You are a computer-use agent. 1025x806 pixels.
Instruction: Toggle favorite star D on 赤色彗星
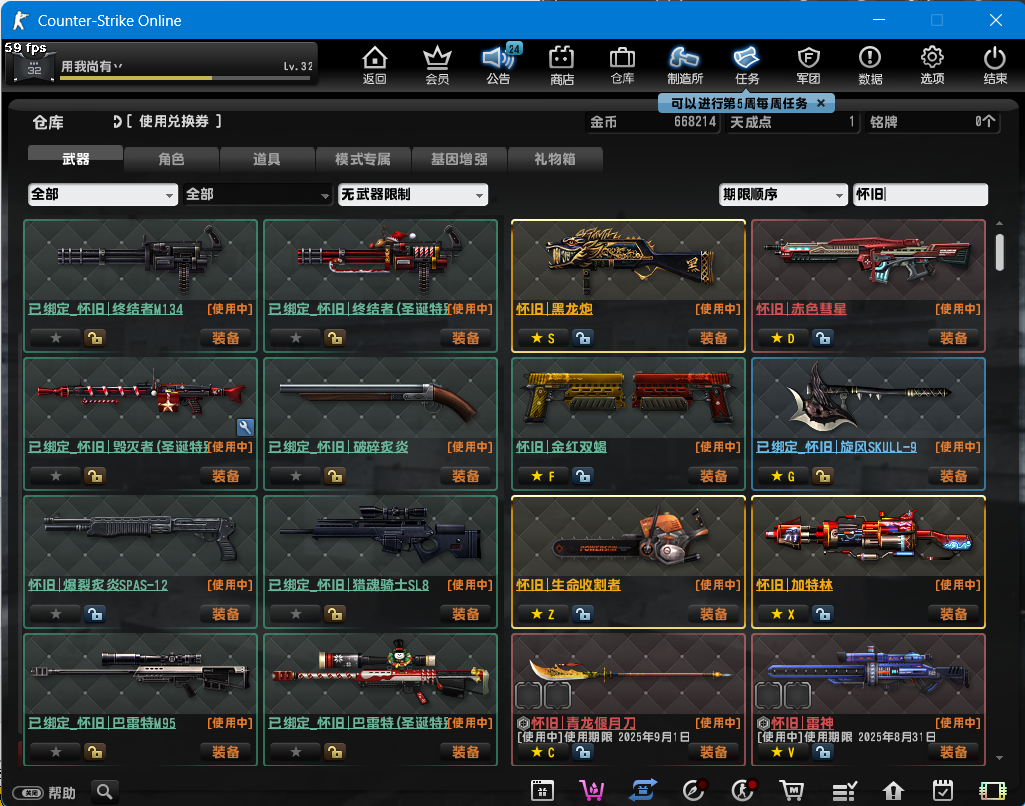pyautogui.click(x=782, y=338)
